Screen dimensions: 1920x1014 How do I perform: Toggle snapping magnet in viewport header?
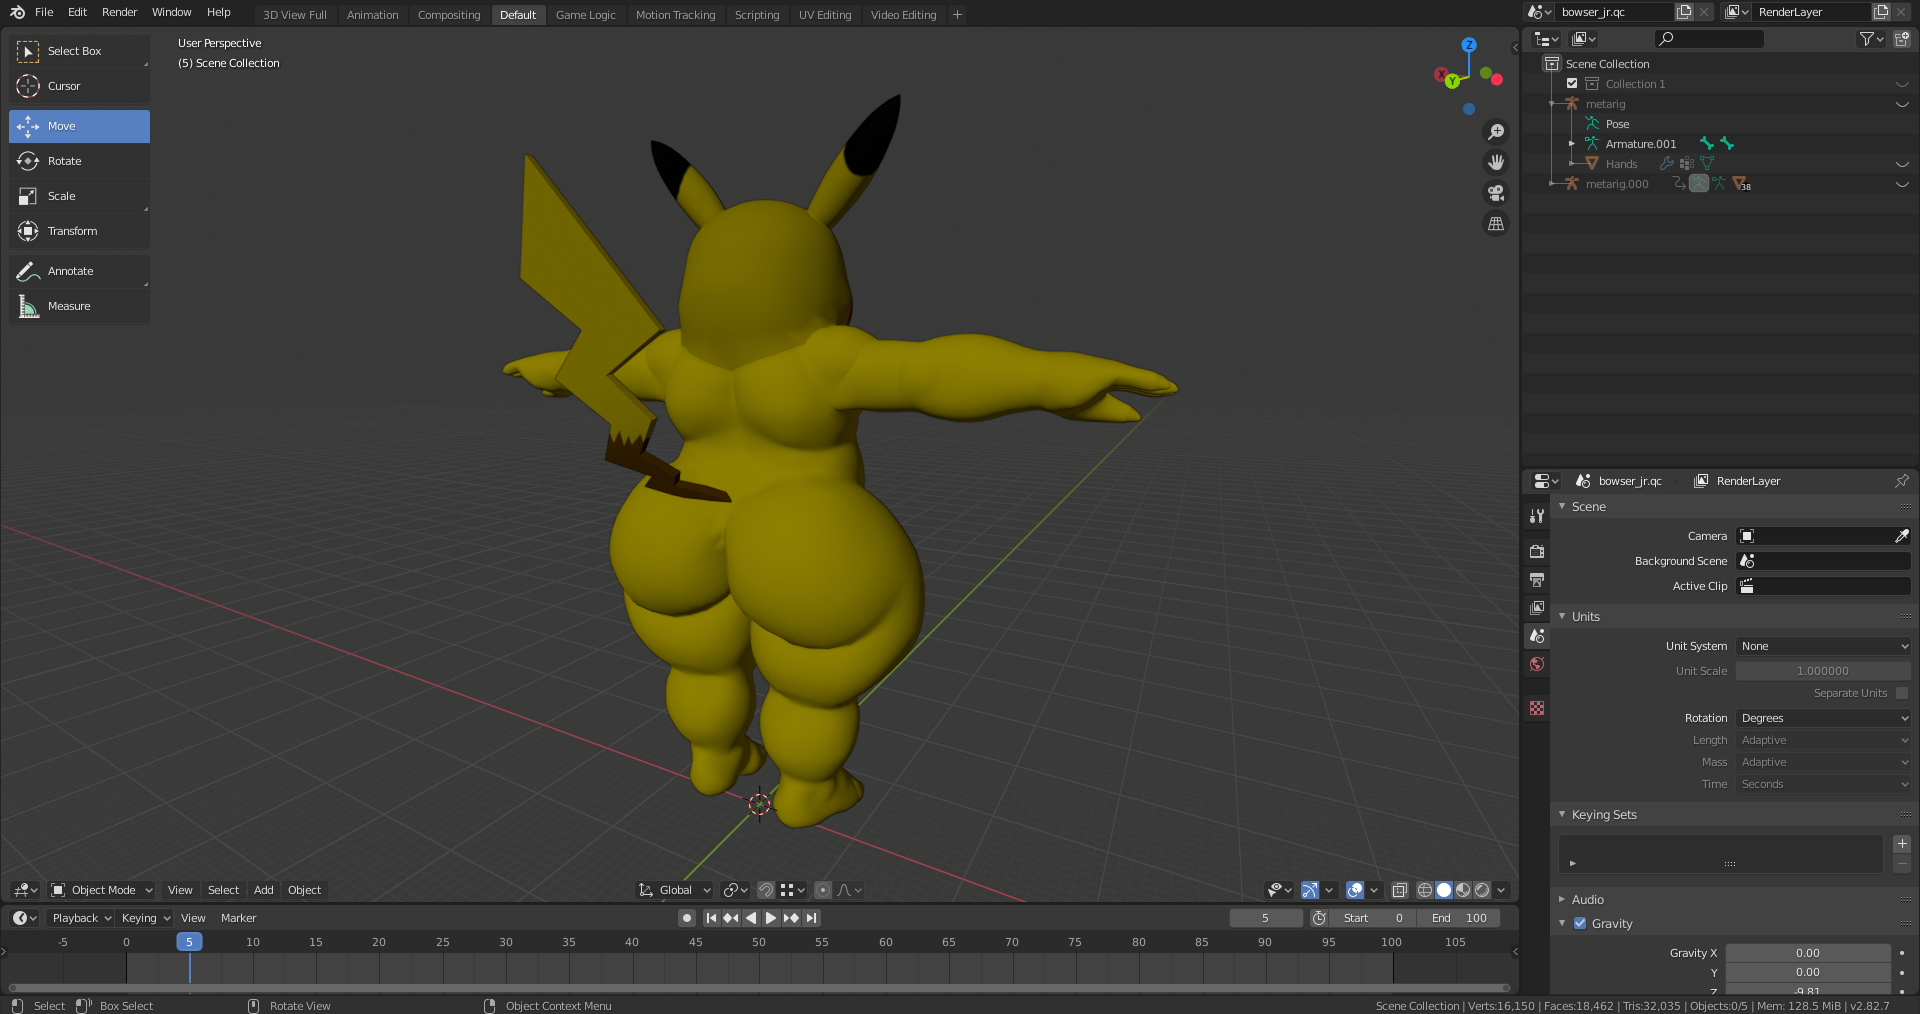tap(765, 890)
